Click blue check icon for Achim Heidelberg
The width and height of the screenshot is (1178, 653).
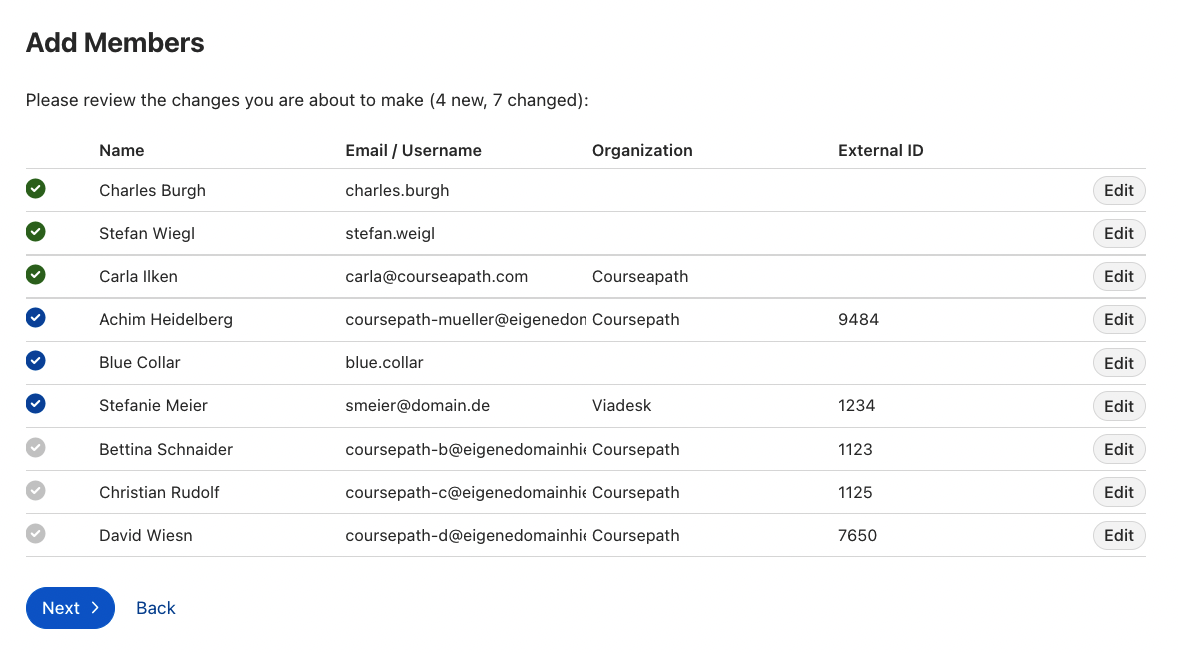[x=36, y=318]
